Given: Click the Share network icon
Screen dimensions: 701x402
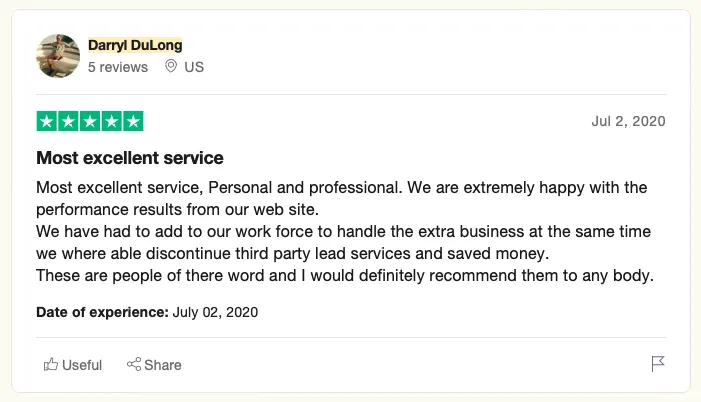Looking at the screenshot, I should 133,365.
